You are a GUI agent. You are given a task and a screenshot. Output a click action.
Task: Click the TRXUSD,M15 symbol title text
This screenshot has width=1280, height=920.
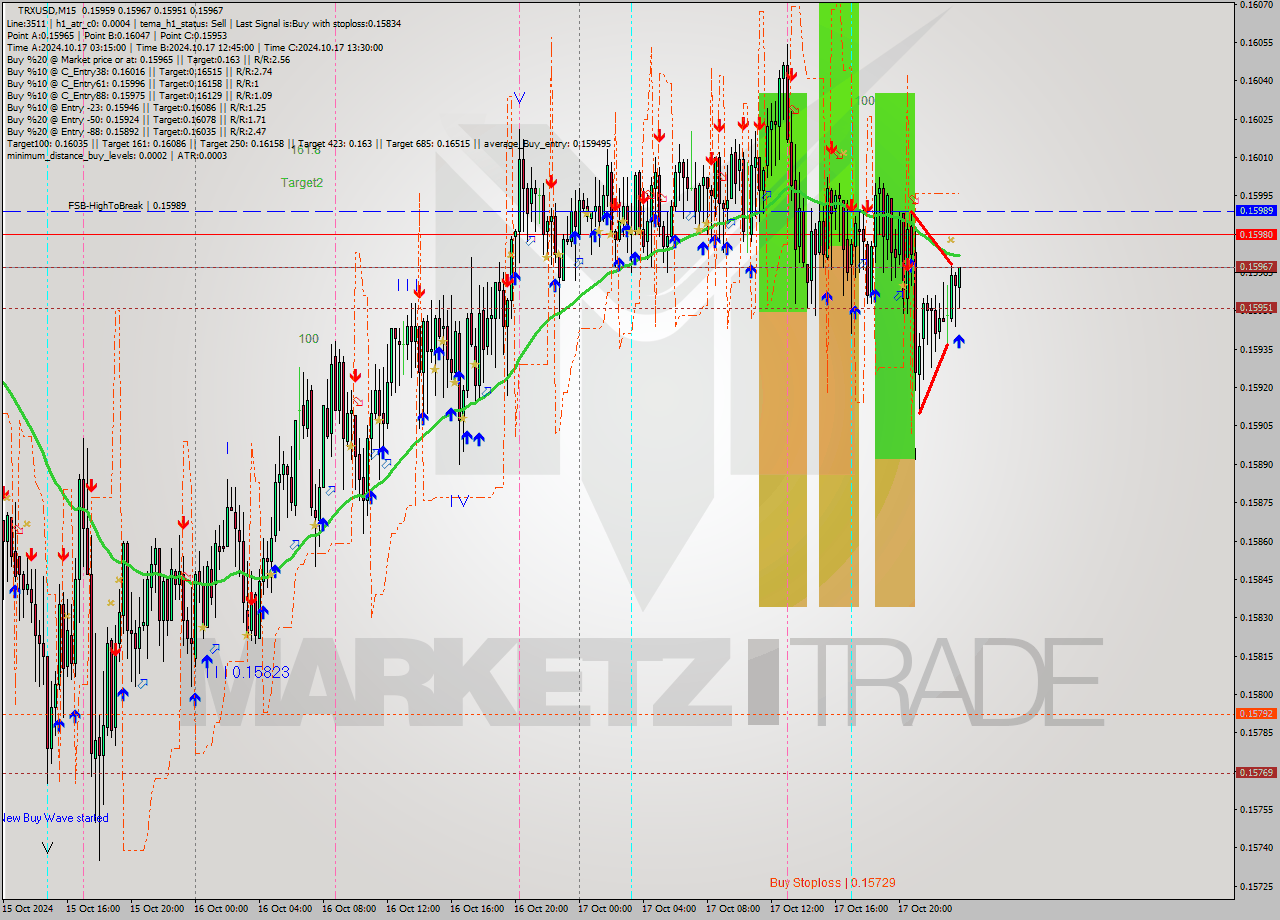(x=46, y=10)
